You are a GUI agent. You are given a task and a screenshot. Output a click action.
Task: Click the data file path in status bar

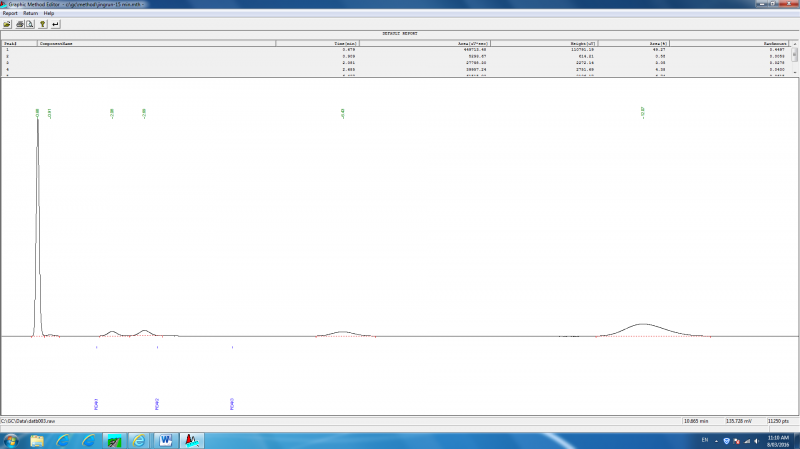coord(28,421)
